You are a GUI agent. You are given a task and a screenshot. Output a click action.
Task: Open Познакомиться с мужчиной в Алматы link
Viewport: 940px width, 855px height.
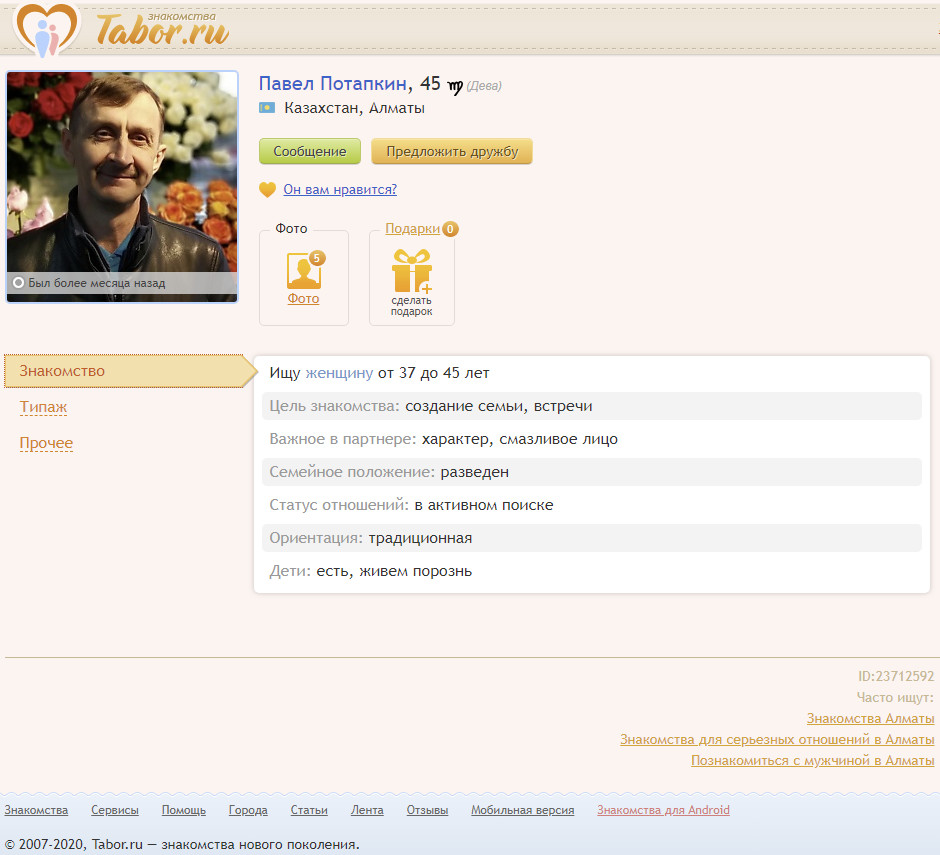click(x=812, y=760)
